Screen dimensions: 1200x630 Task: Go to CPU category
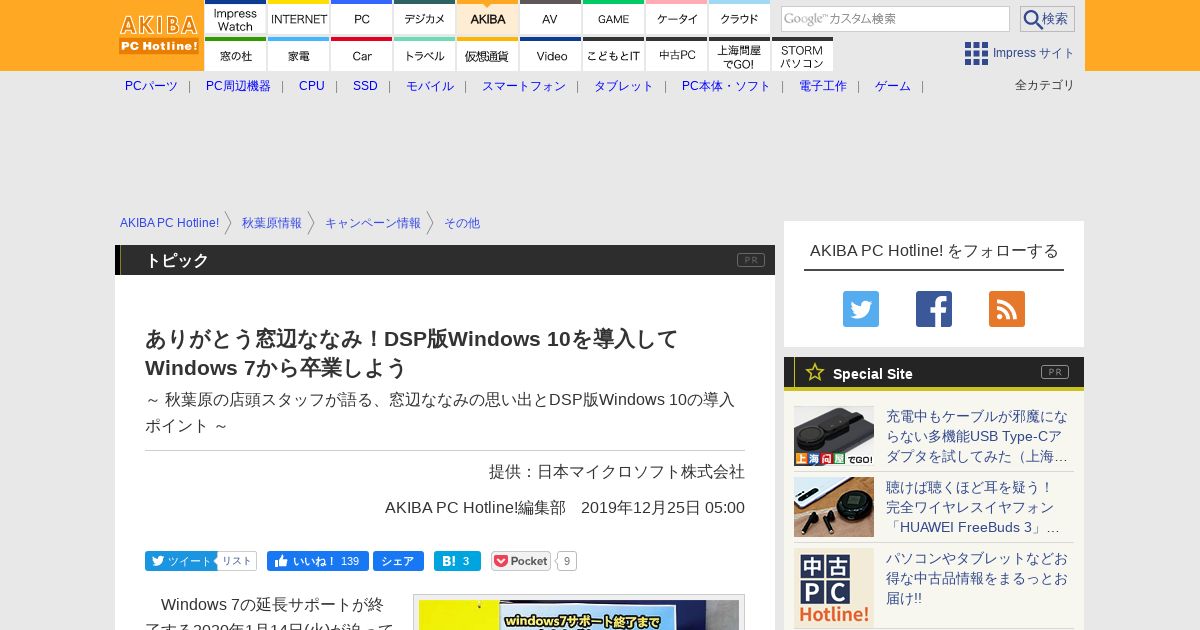[312, 86]
